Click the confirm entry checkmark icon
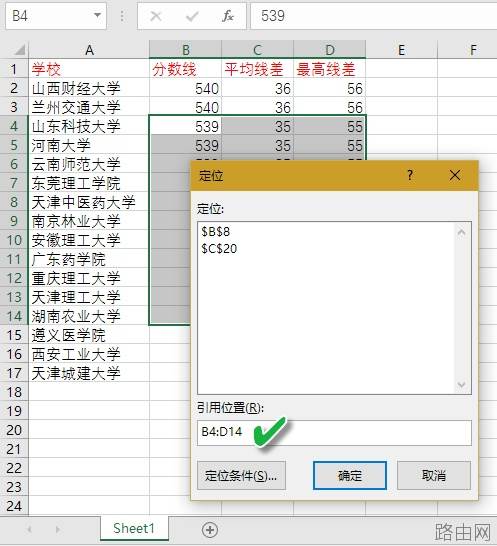 tap(192, 16)
